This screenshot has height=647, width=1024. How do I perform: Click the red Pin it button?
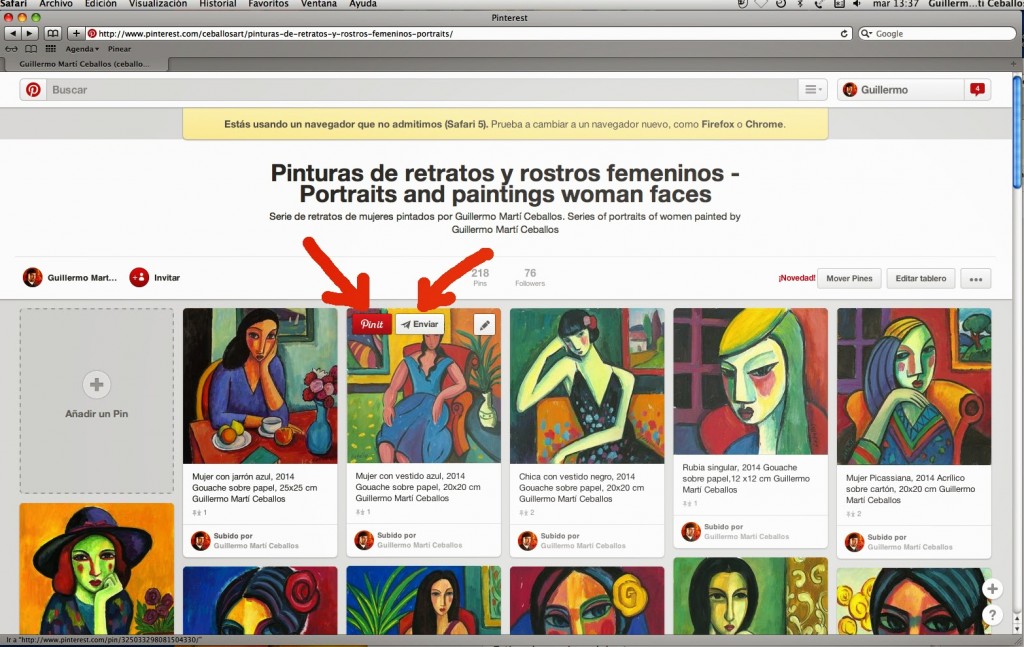coord(372,325)
